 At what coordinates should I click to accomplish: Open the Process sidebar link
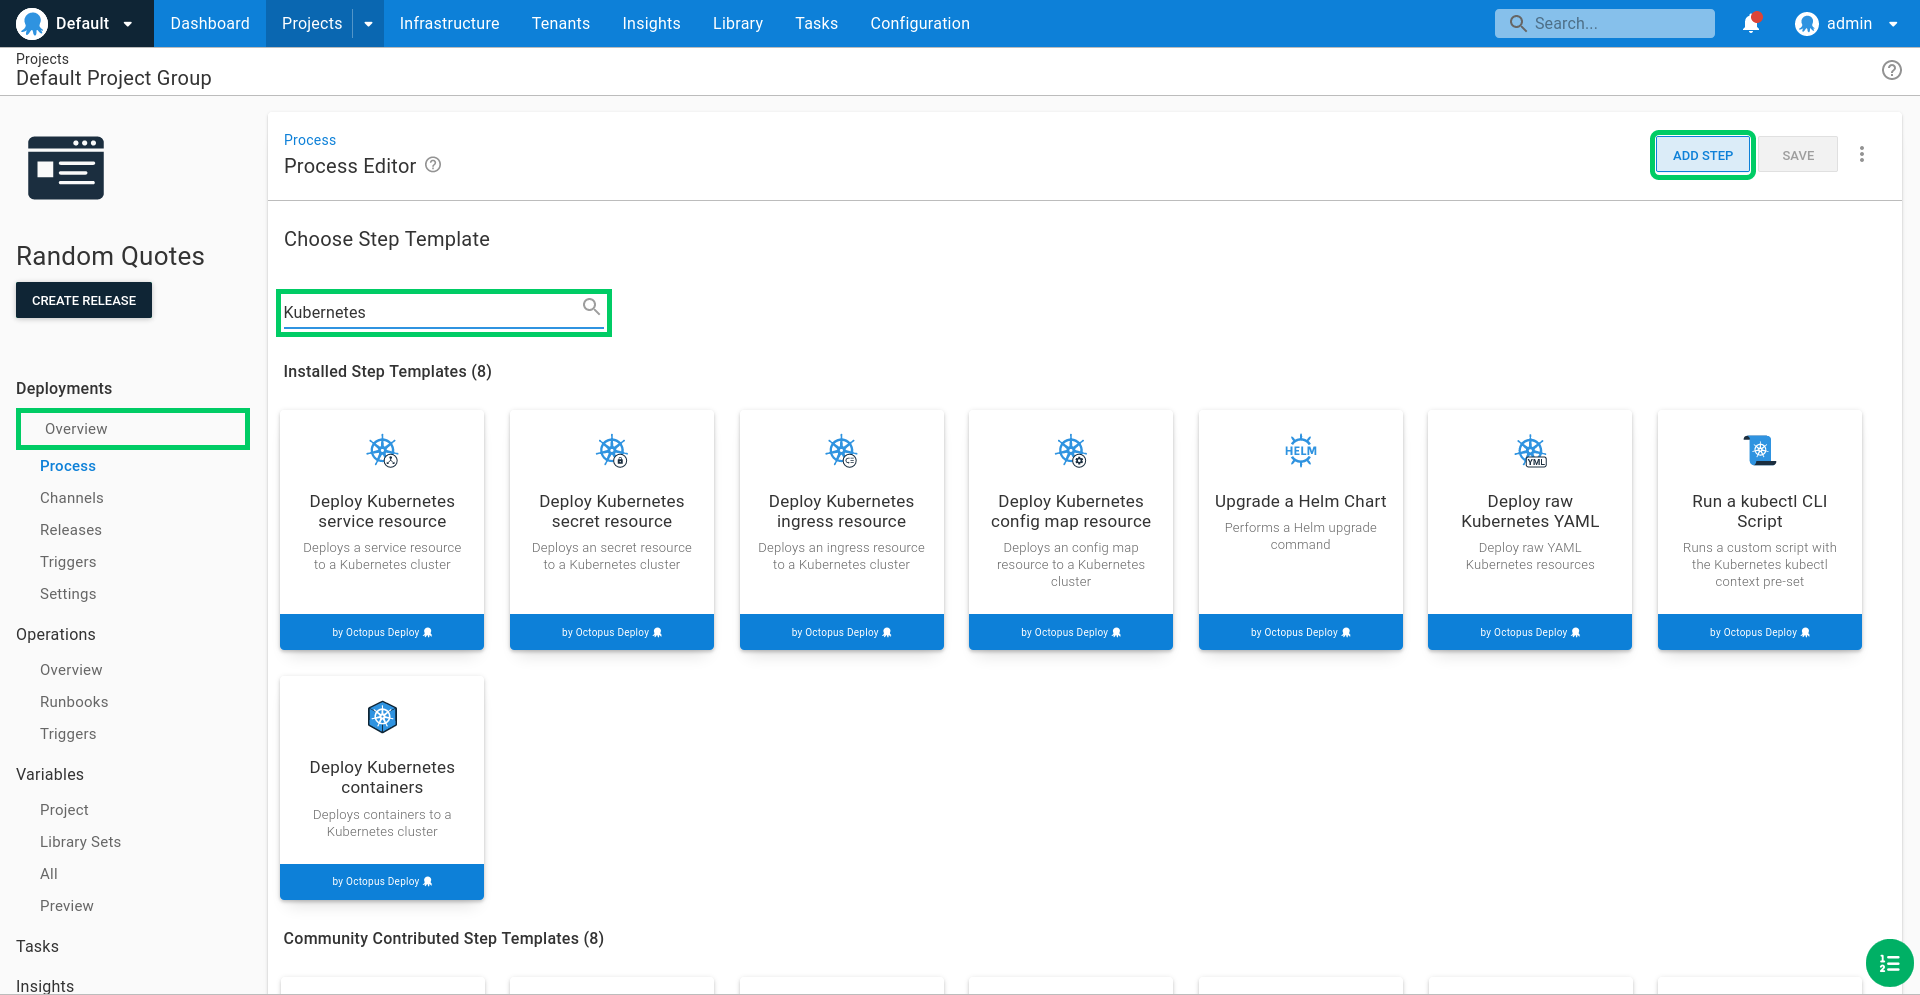pyautogui.click(x=68, y=466)
